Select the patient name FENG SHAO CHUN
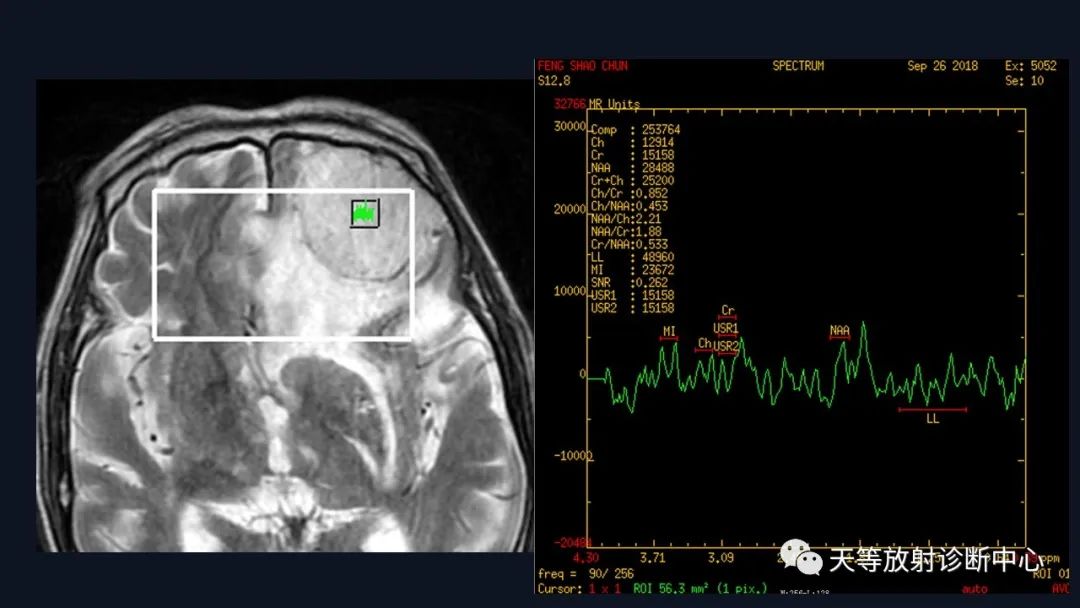The height and width of the screenshot is (608, 1080). pos(583,66)
